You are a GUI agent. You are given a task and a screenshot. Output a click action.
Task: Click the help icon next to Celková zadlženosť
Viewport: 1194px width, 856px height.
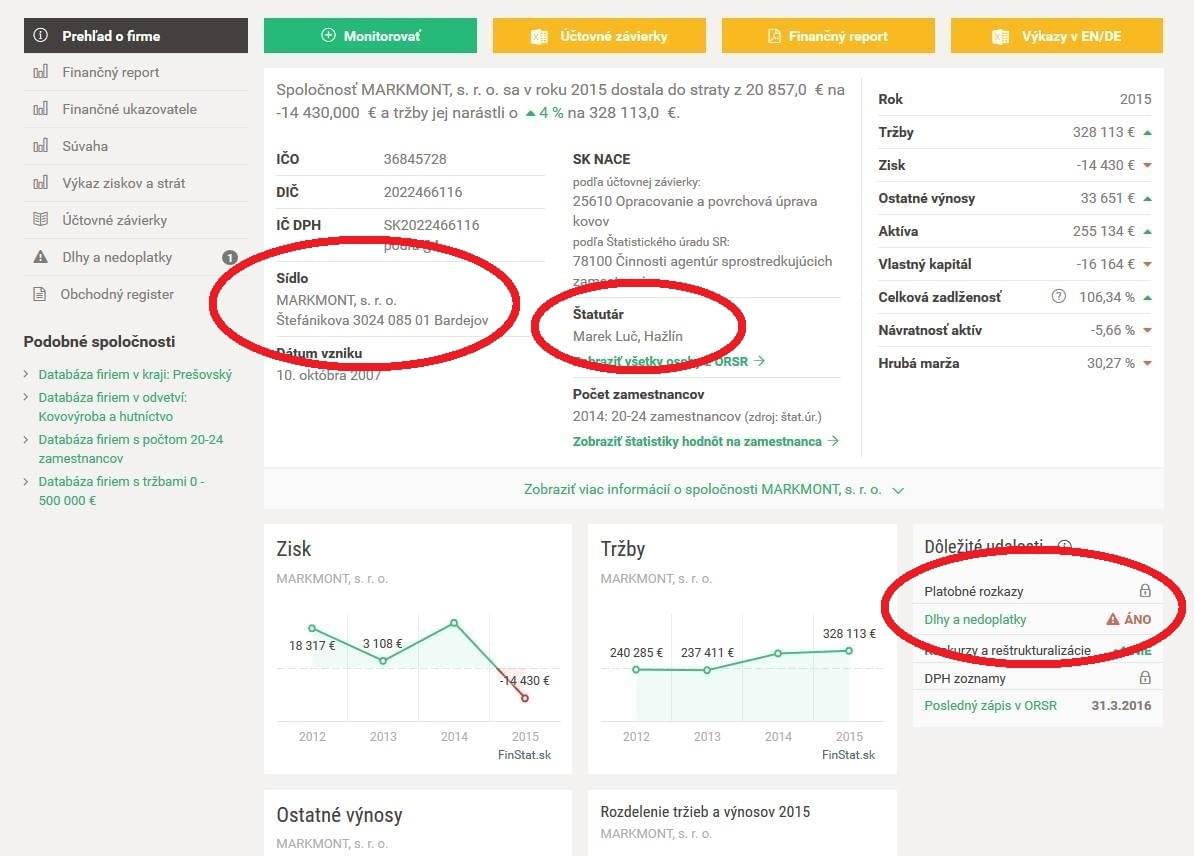tap(1058, 296)
